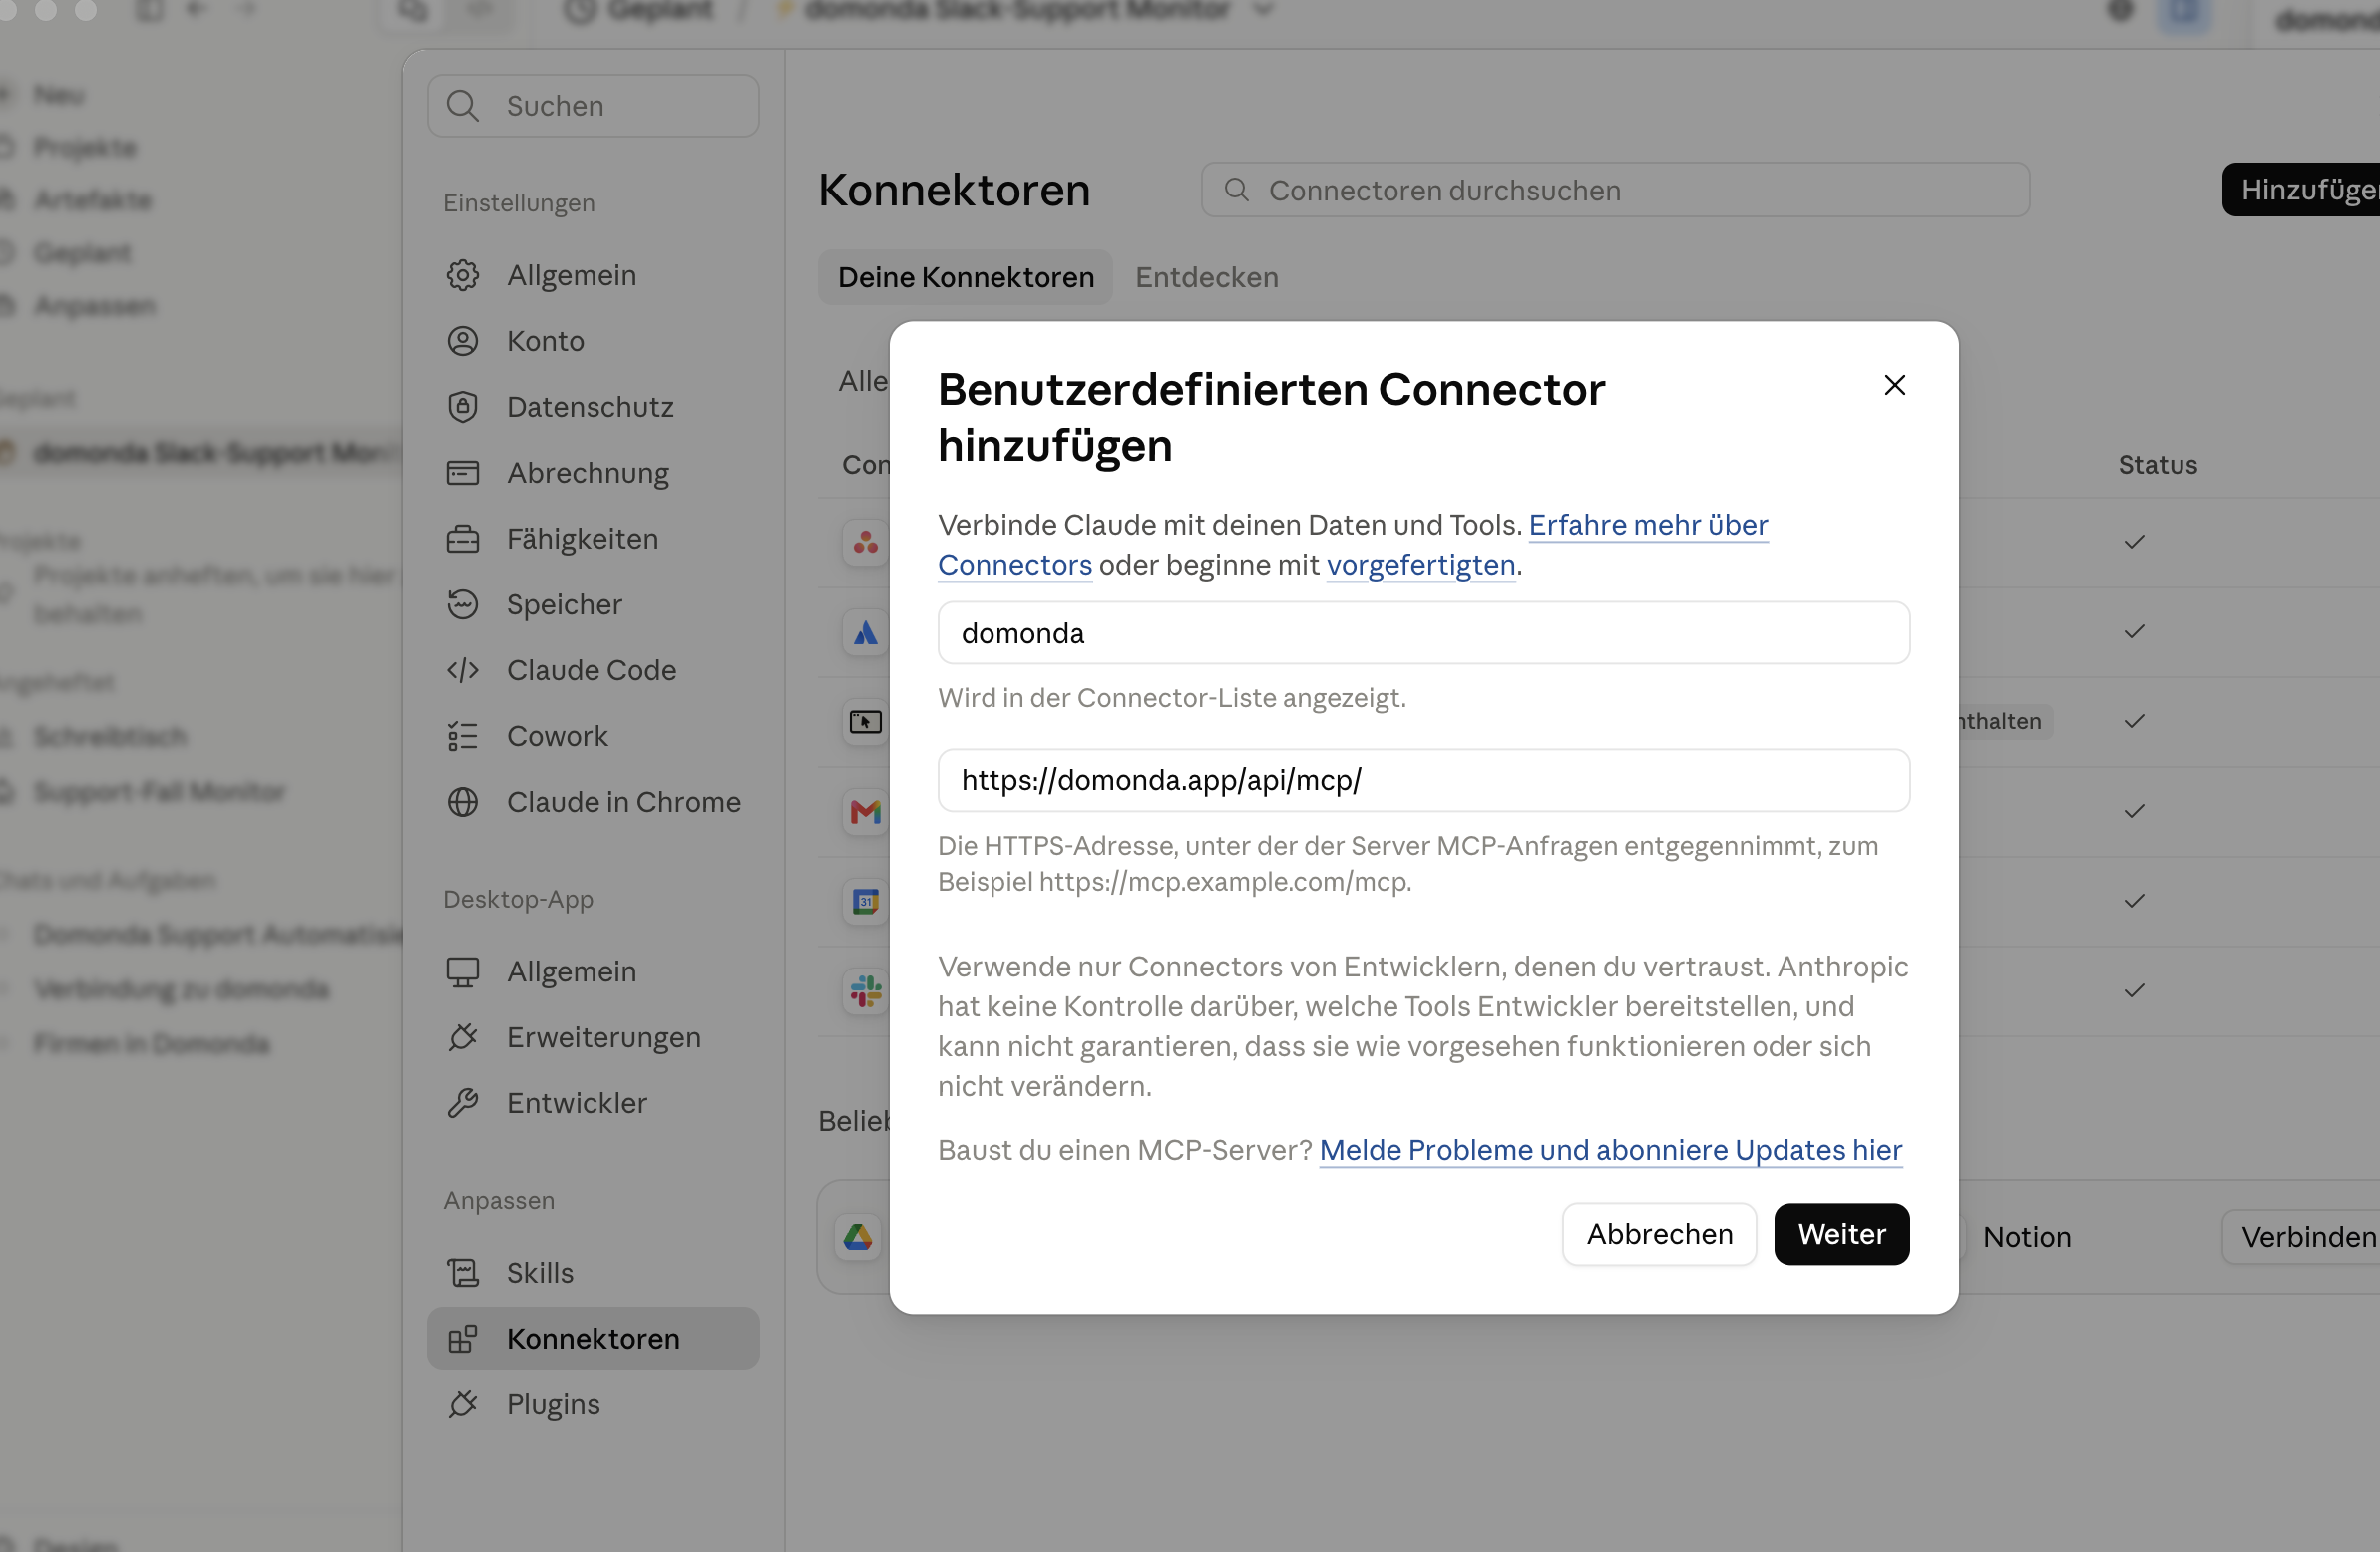The width and height of the screenshot is (2380, 1552).
Task: Click the Asana connector icon
Action: (865, 543)
